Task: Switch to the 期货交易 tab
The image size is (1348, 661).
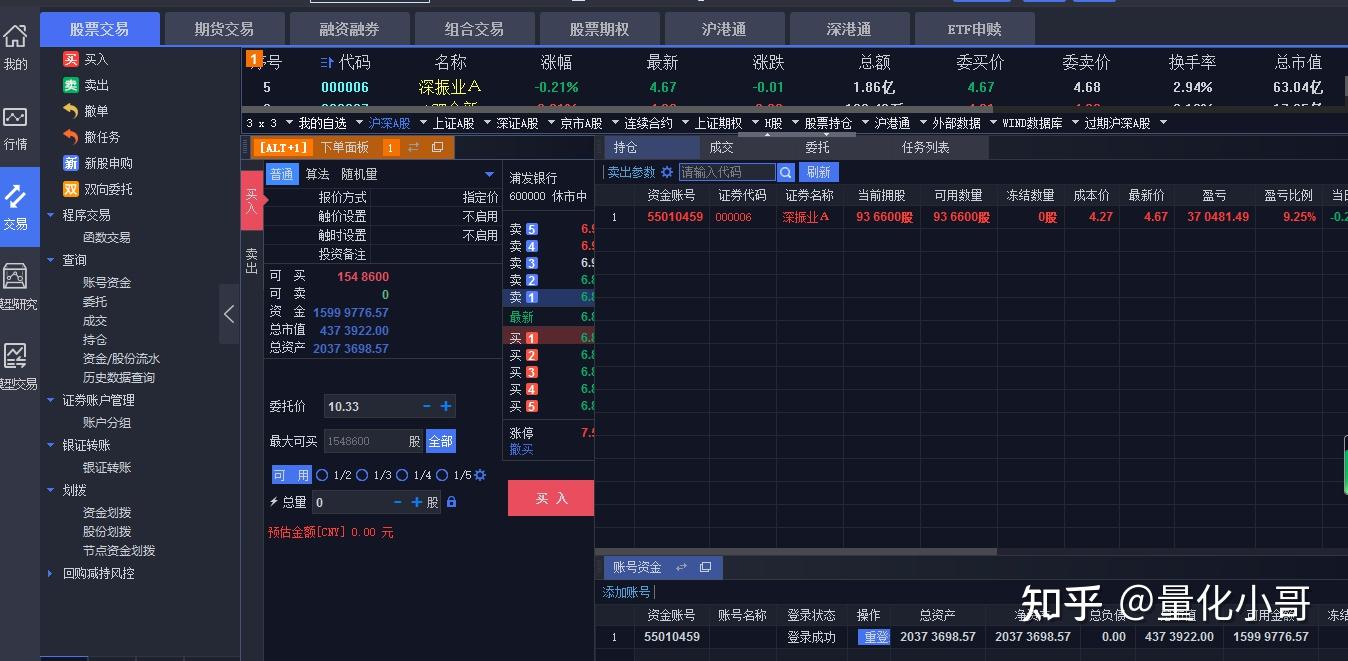Action: 224,29
